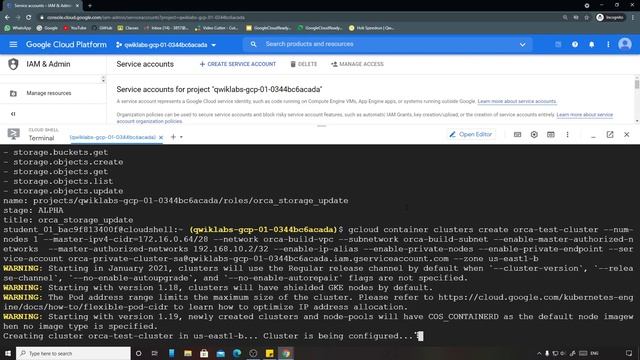Click the DELETE service account button
This screenshot has width=640, height=360.
pos(304,64)
